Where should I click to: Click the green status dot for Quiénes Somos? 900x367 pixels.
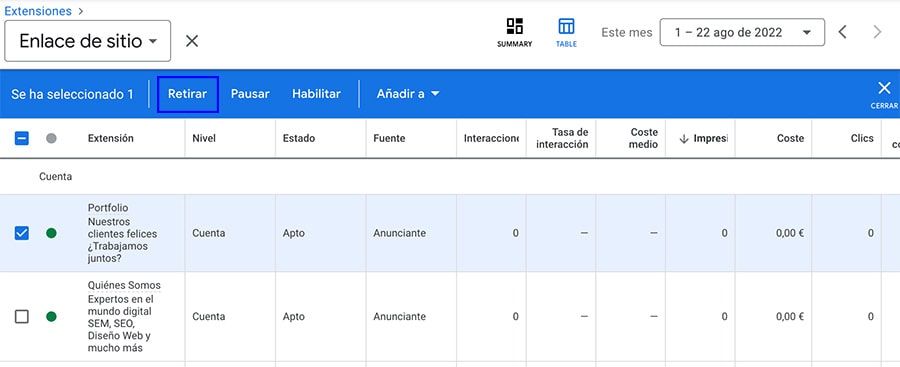coord(51,316)
